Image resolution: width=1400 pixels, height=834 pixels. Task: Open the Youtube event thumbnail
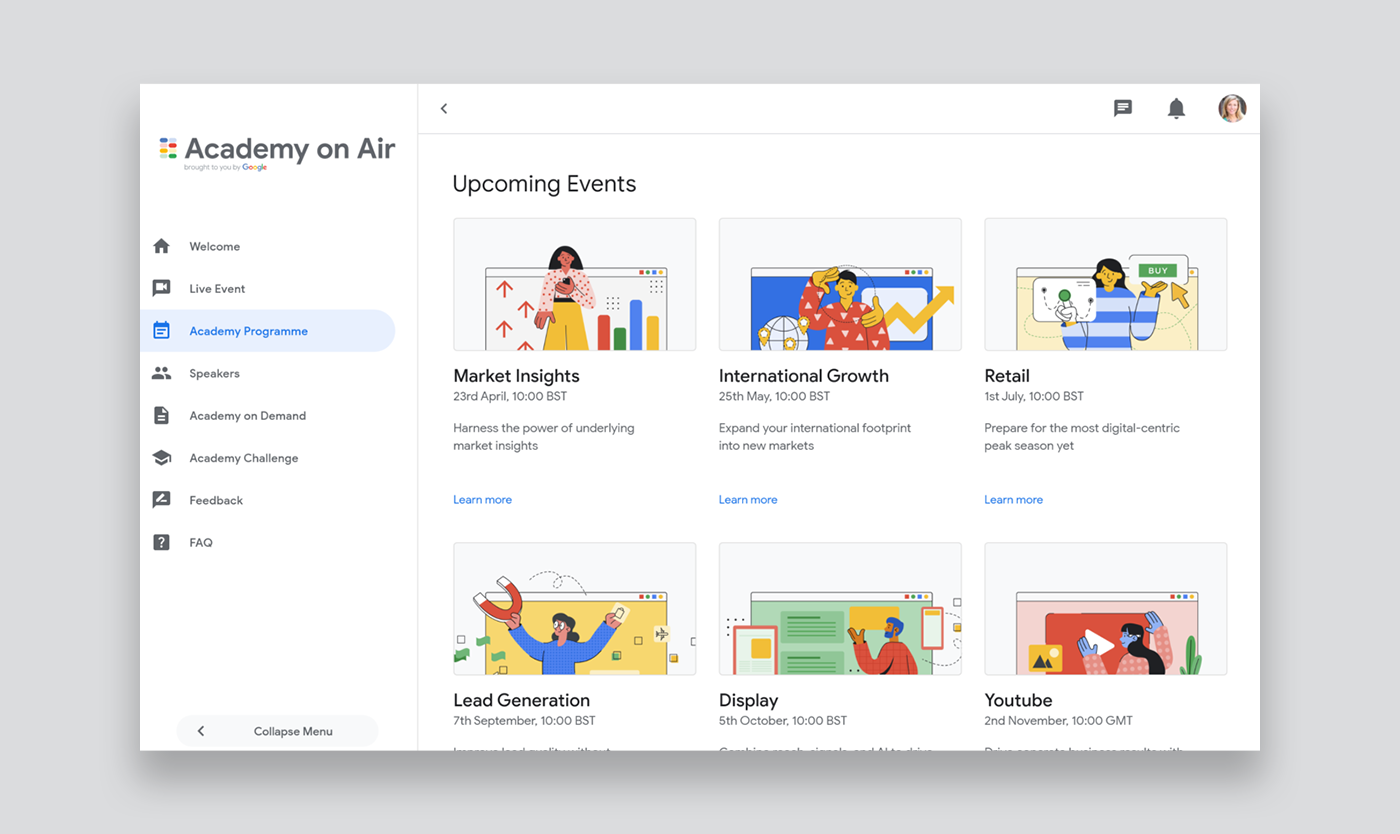click(1106, 609)
